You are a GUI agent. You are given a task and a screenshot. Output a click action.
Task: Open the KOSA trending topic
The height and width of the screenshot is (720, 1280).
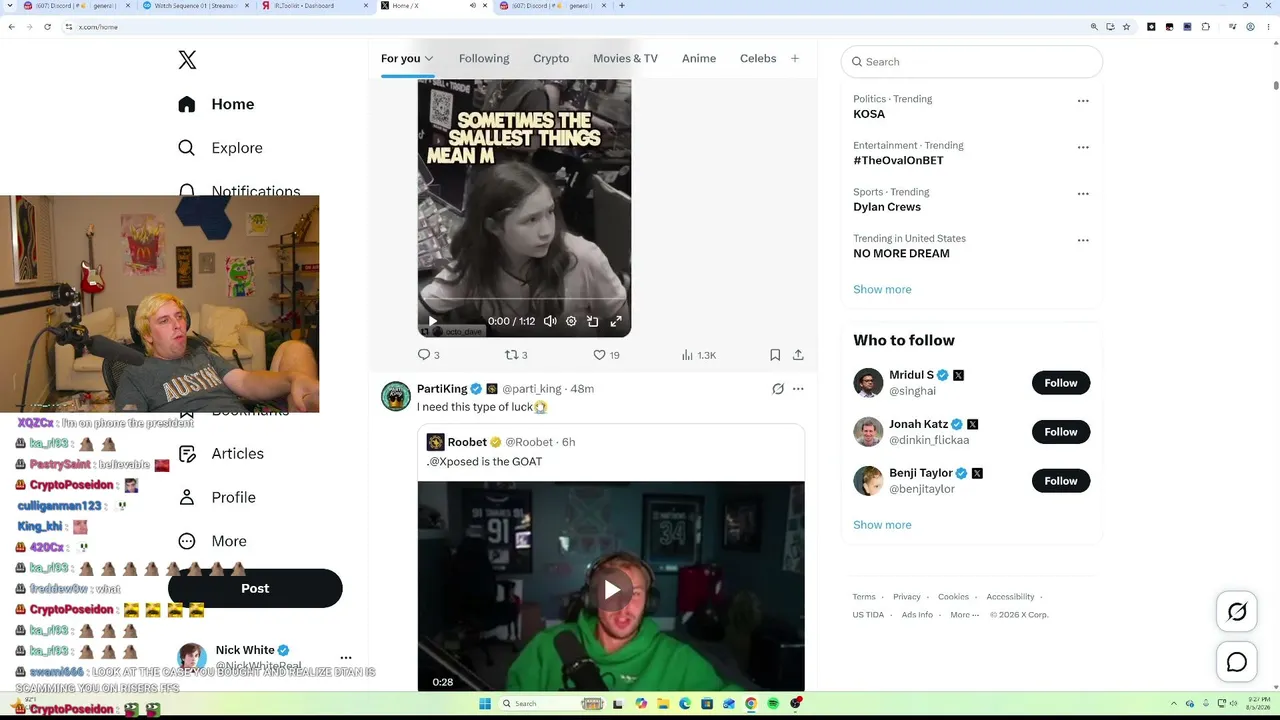tap(869, 114)
